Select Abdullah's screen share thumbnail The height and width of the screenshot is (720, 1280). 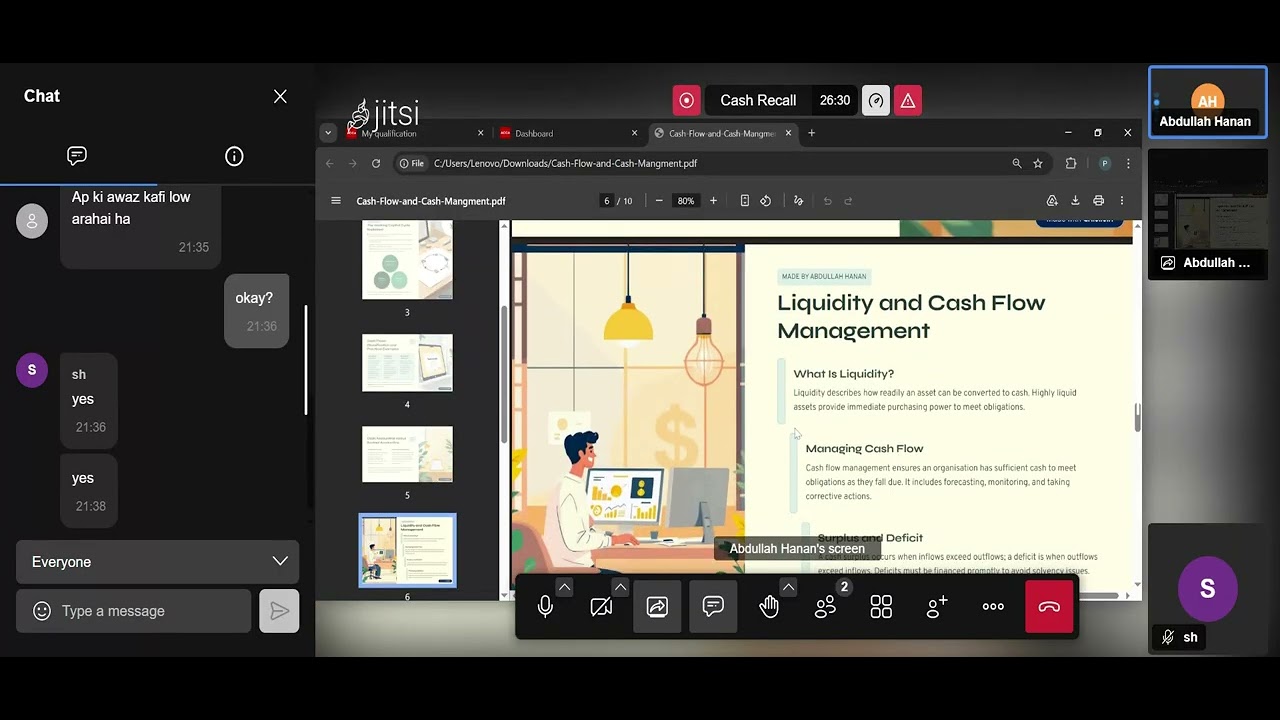point(1207,214)
